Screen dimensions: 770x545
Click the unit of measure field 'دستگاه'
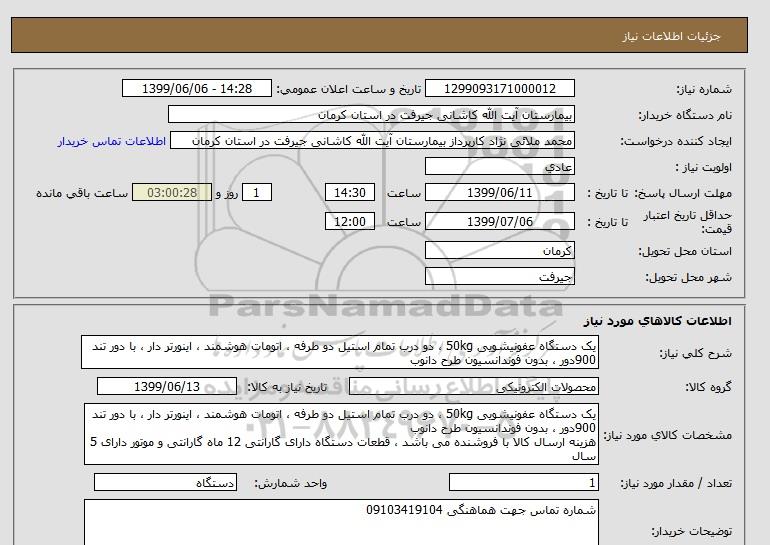[165, 483]
